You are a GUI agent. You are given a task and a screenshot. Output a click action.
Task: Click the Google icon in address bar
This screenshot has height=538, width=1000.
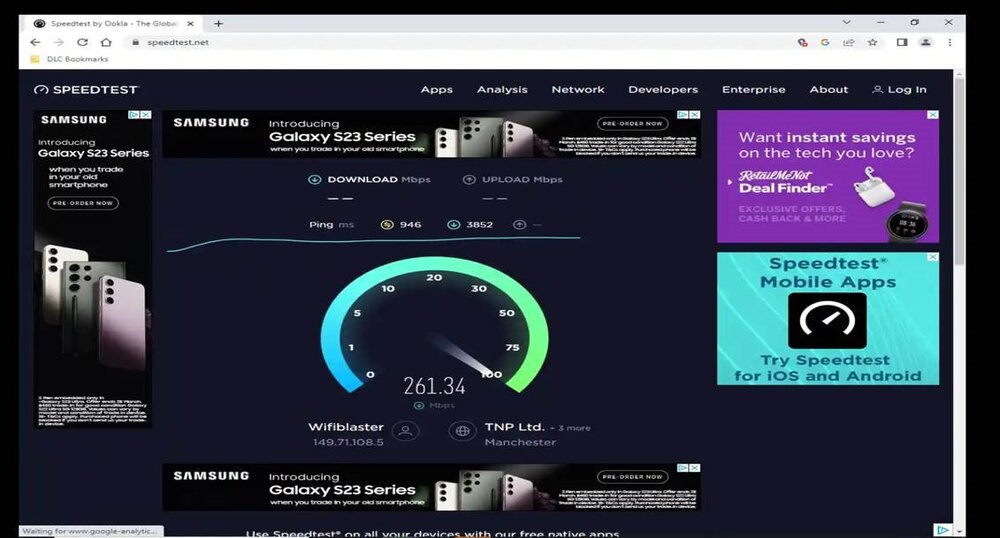click(x=825, y=42)
